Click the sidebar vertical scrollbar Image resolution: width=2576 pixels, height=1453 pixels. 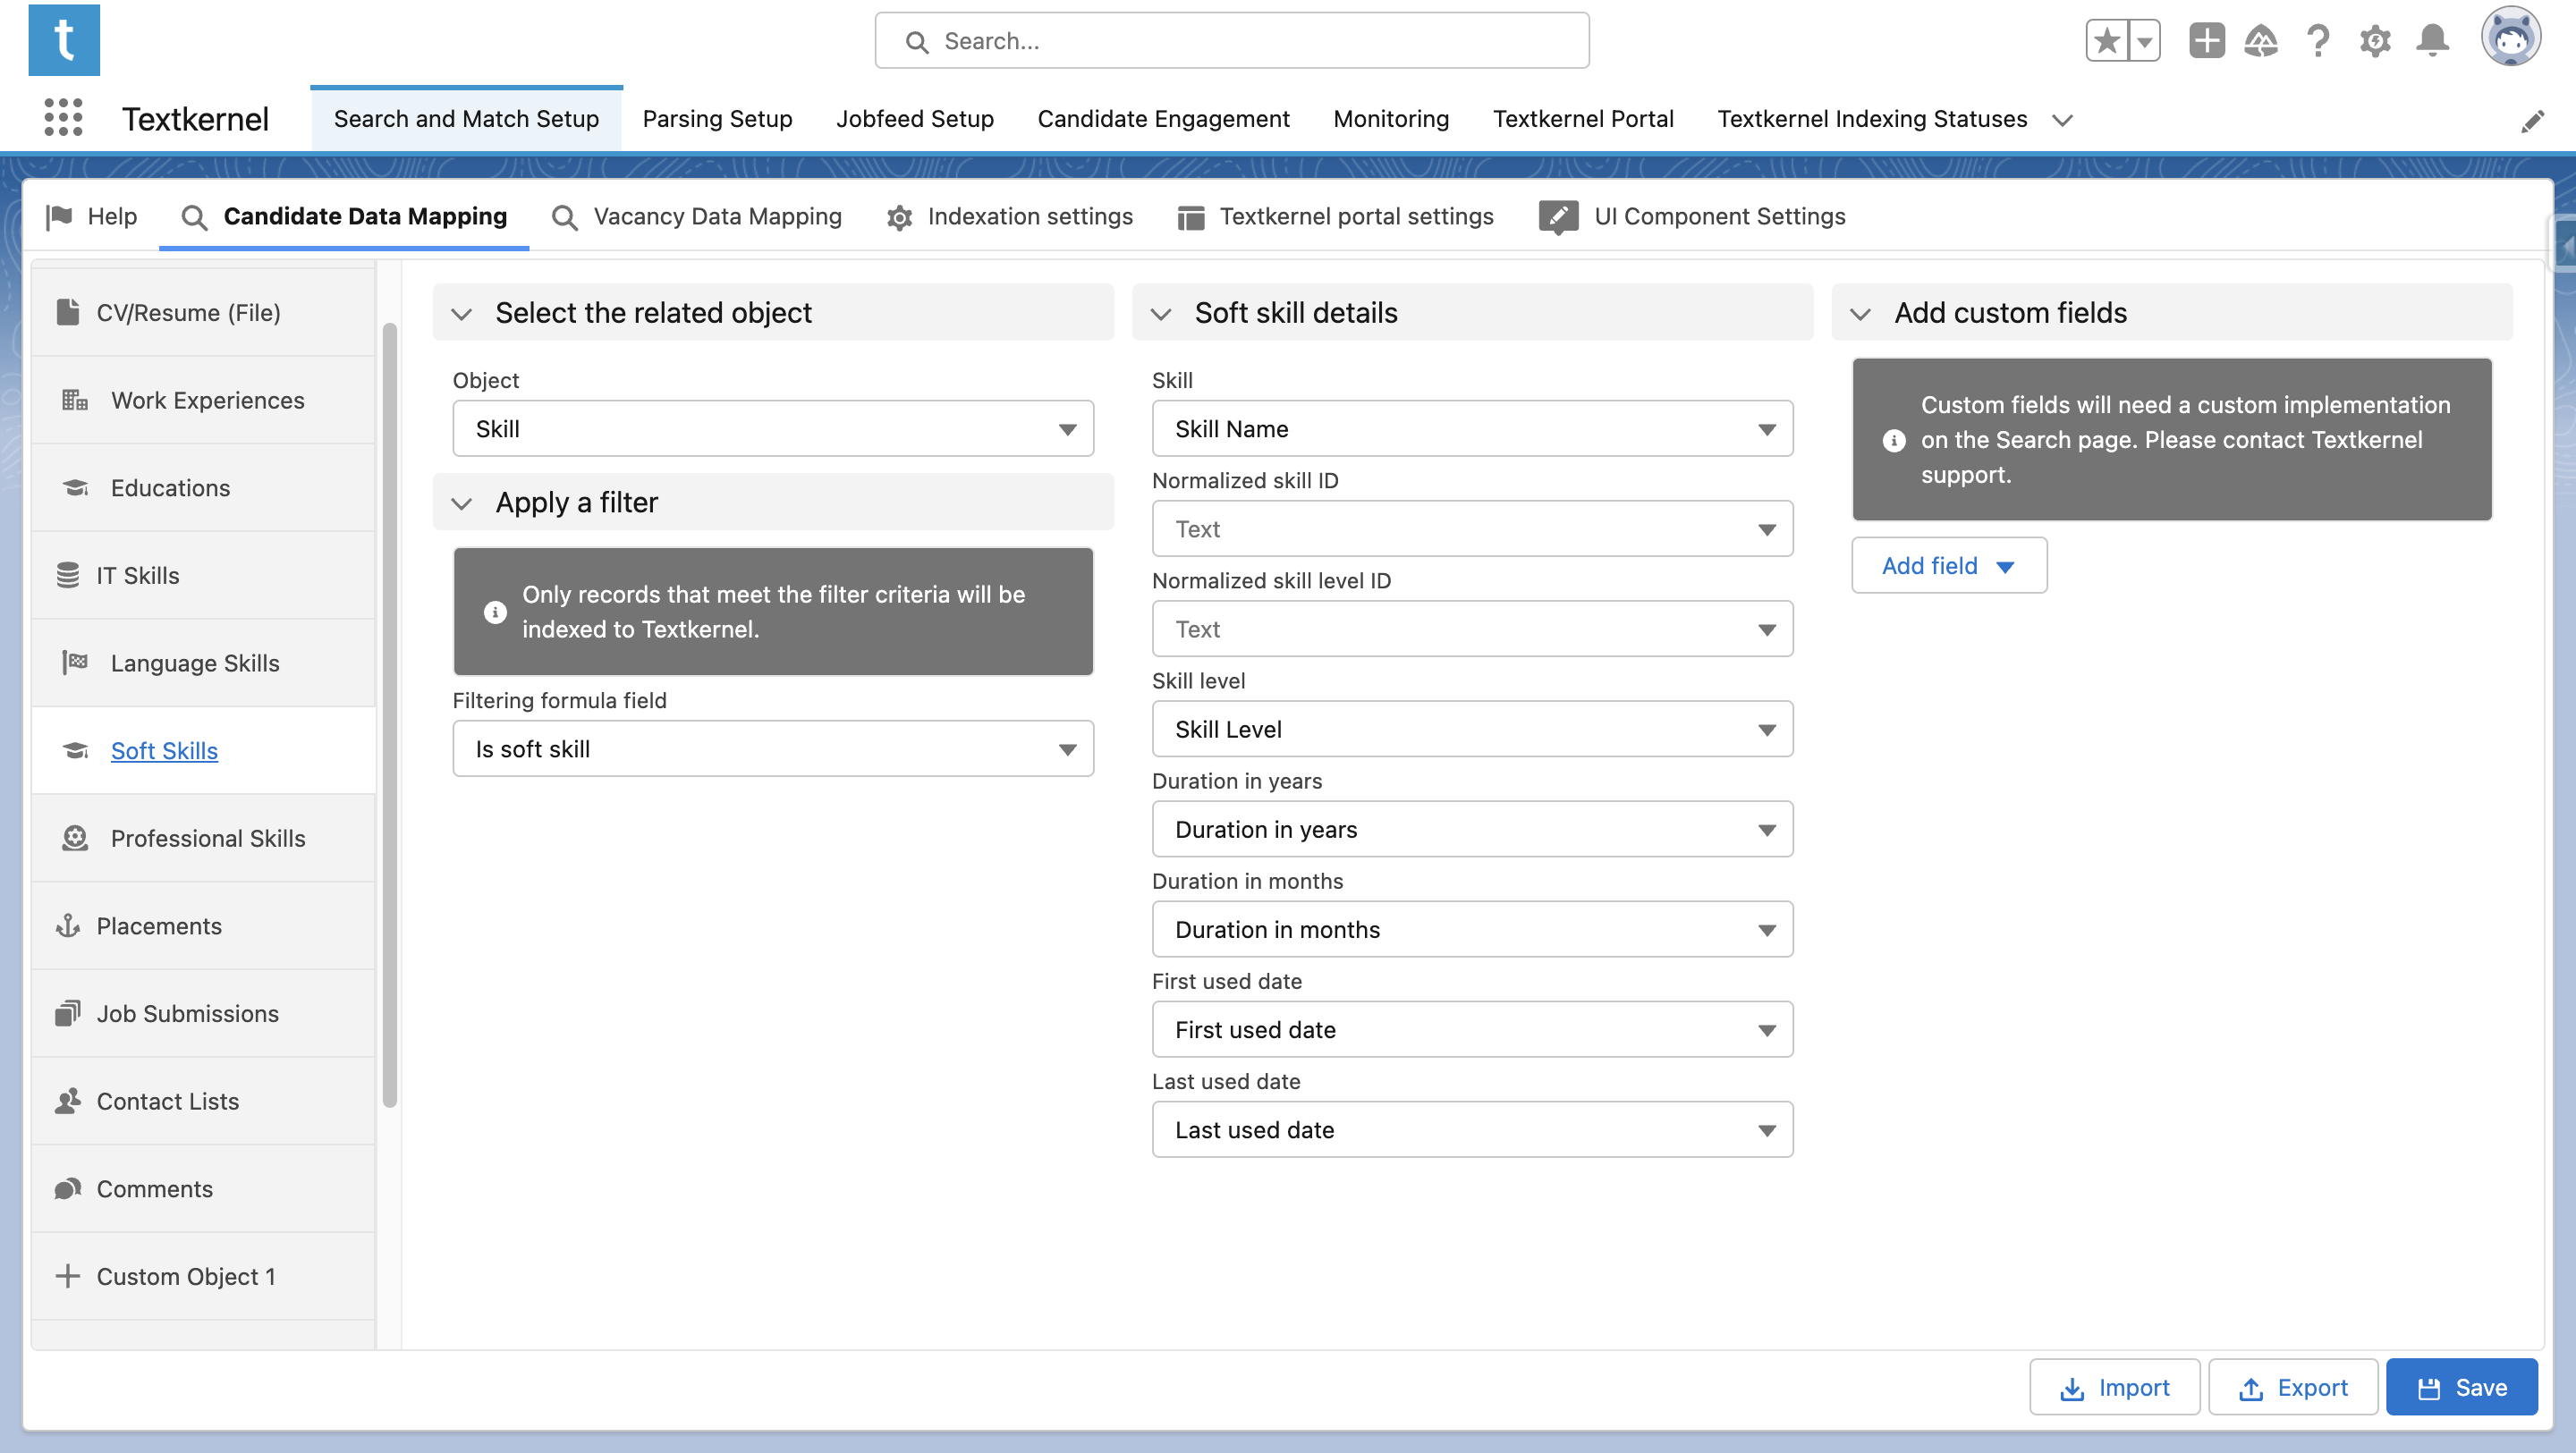coord(390,715)
